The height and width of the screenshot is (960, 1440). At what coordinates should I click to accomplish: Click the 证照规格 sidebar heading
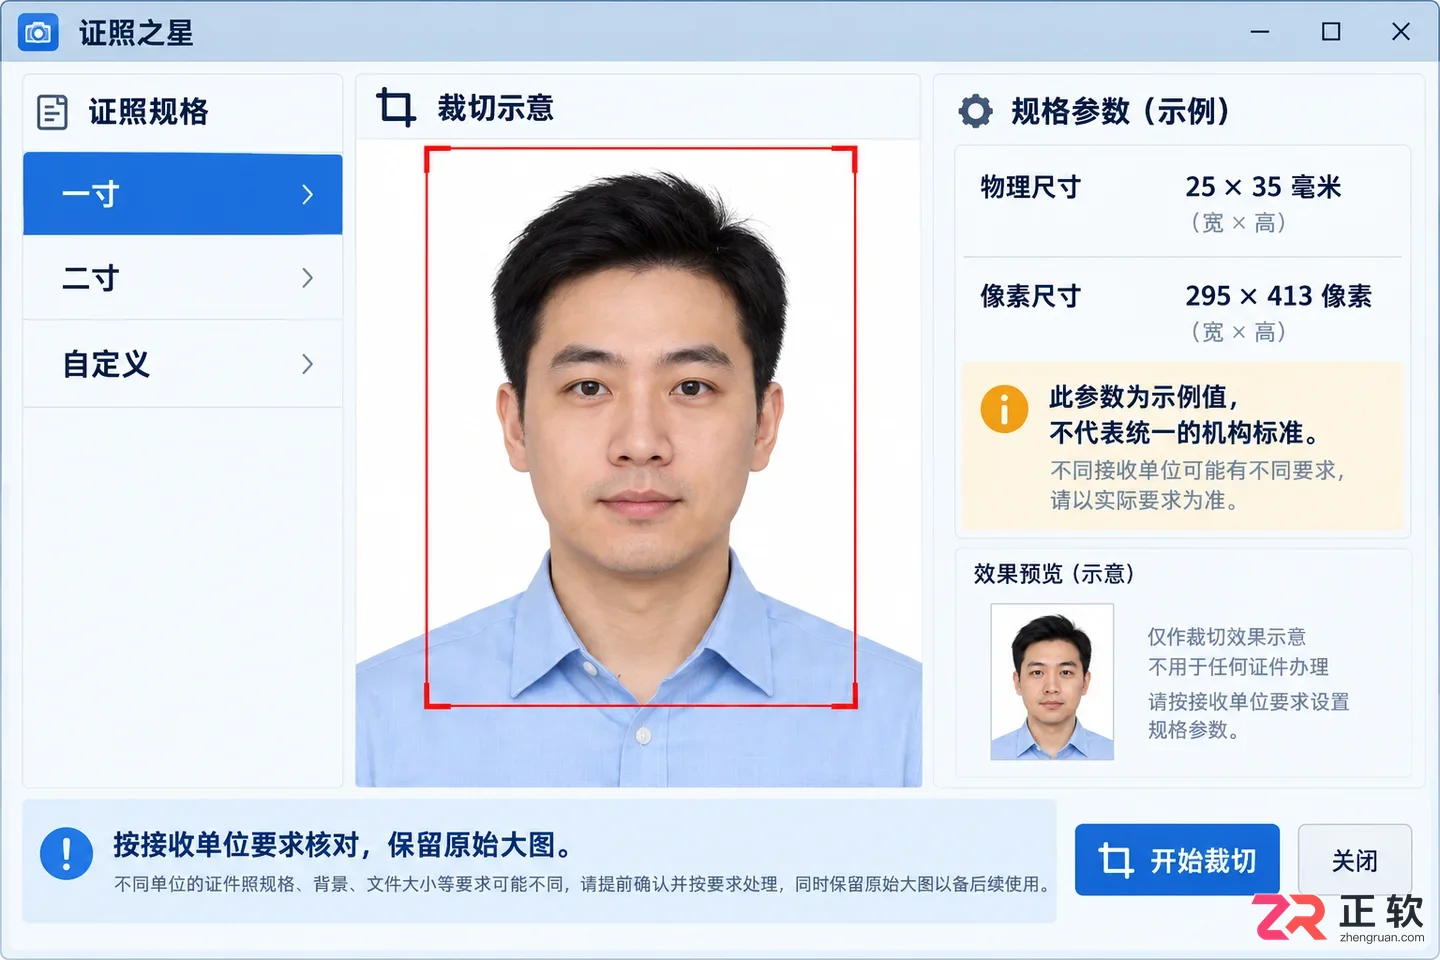coord(148,111)
